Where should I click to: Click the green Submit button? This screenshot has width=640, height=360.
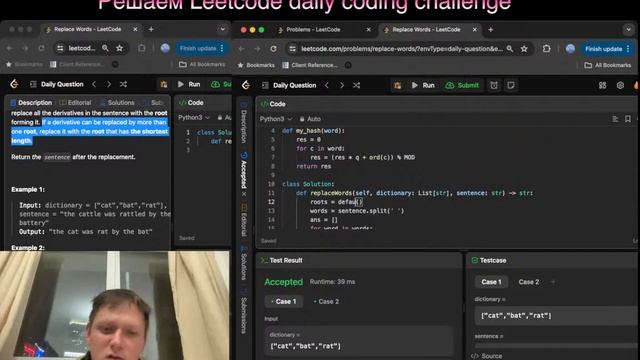coord(463,85)
